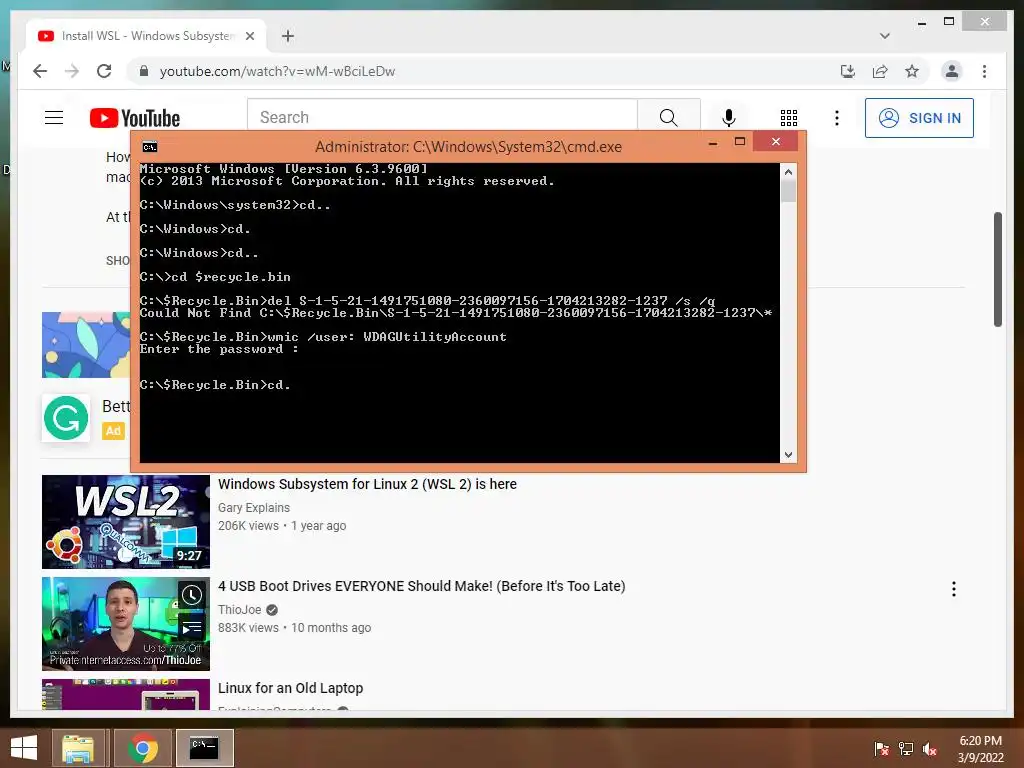The width and height of the screenshot is (1024, 768).
Task: Add ThioJoe video to queue
Action: click(191, 628)
